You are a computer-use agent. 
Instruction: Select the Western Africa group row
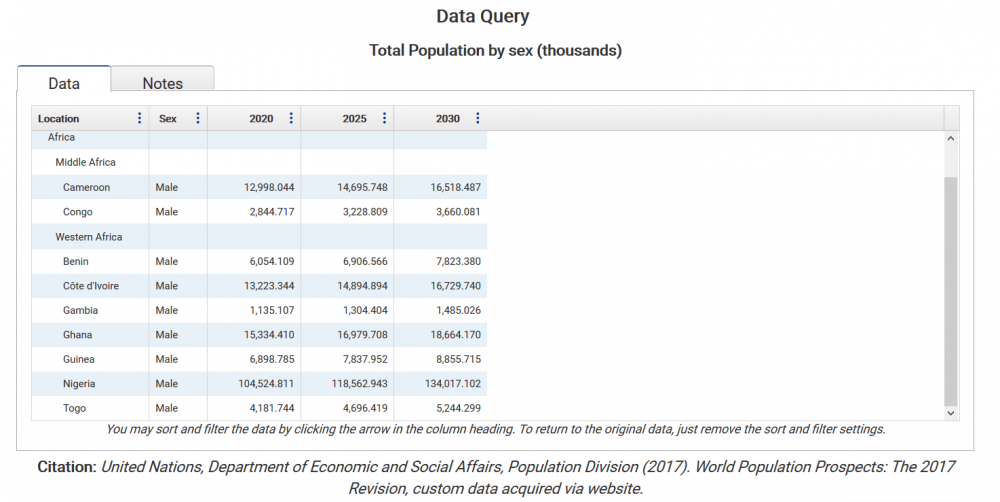click(x=259, y=237)
